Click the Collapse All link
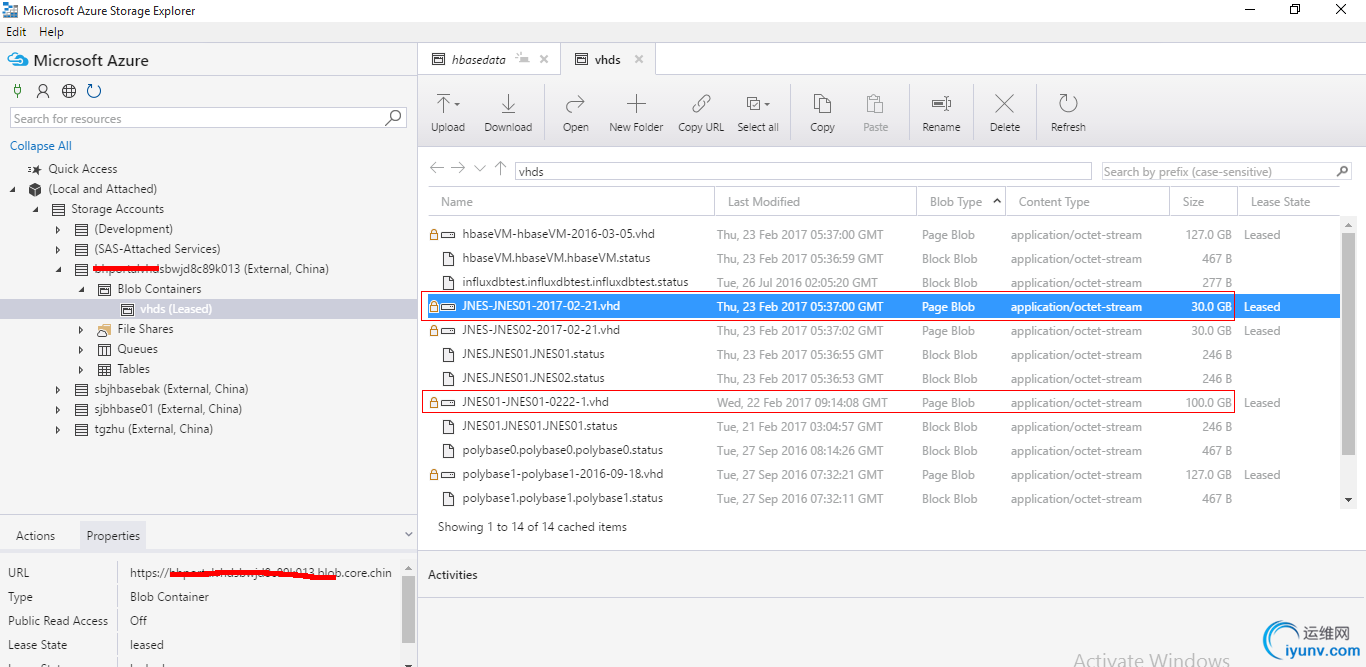Image resolution: width=1366 pixels, height=667 pixels. [x=41, y=146]
